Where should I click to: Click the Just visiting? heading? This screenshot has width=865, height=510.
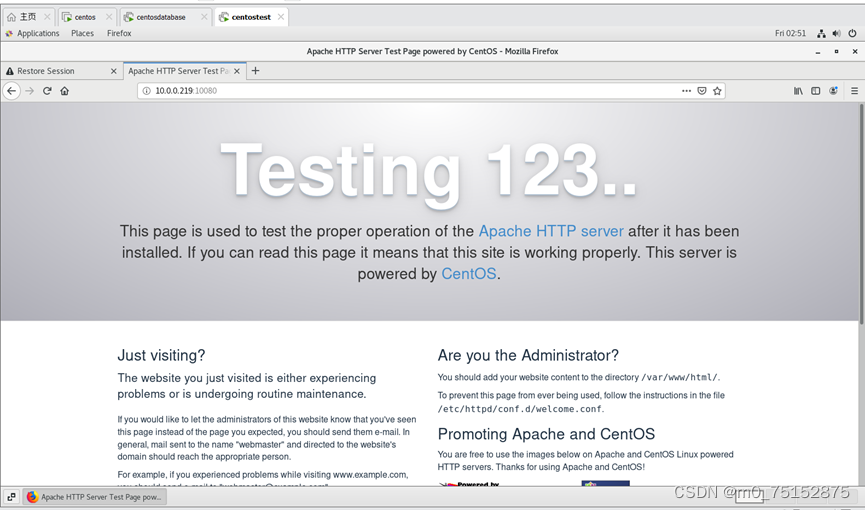click(x=161, y=355)
